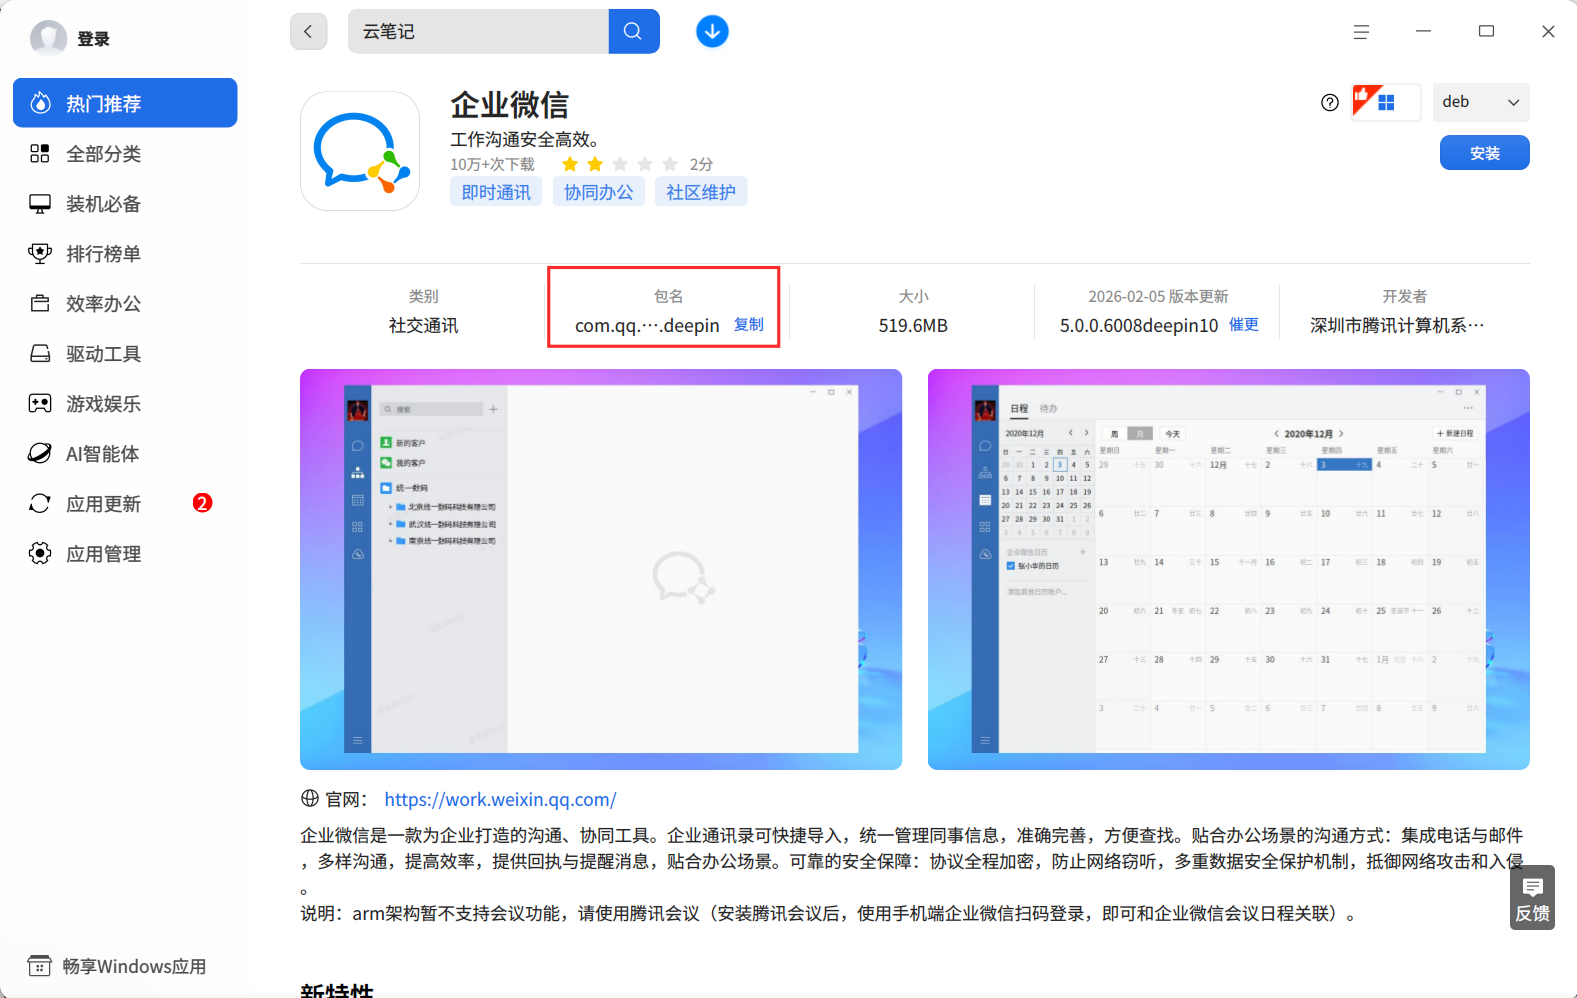Click the 519.6MB size value

tap(913, 325)
